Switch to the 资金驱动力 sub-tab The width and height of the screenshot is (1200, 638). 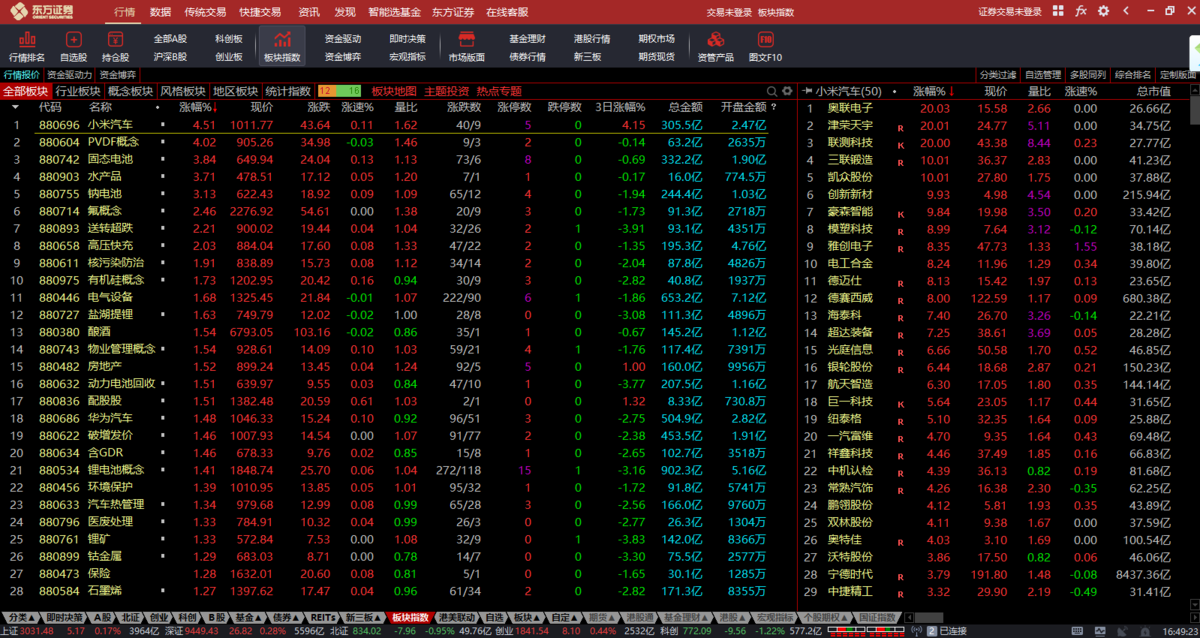click(x=69, y=75)
